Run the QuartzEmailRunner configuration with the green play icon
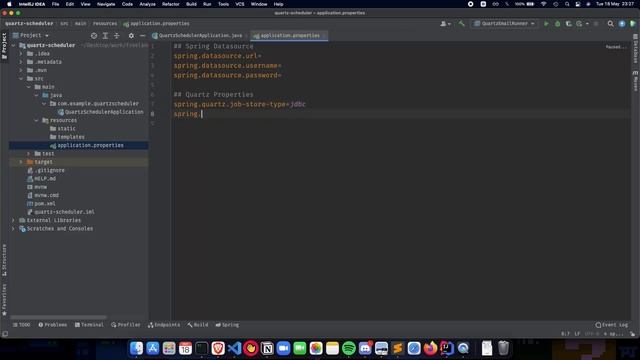Viewport: 640px width, 360px height. [x=546, y=24]
